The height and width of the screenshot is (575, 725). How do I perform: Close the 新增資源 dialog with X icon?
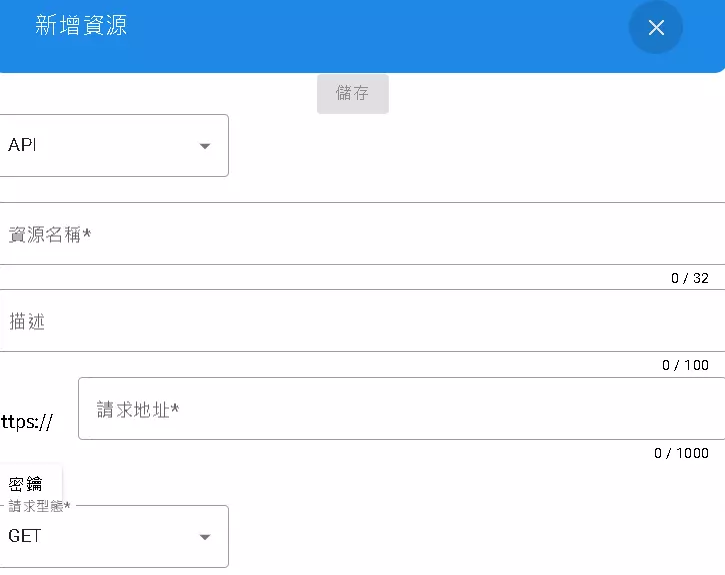point(656,28)
